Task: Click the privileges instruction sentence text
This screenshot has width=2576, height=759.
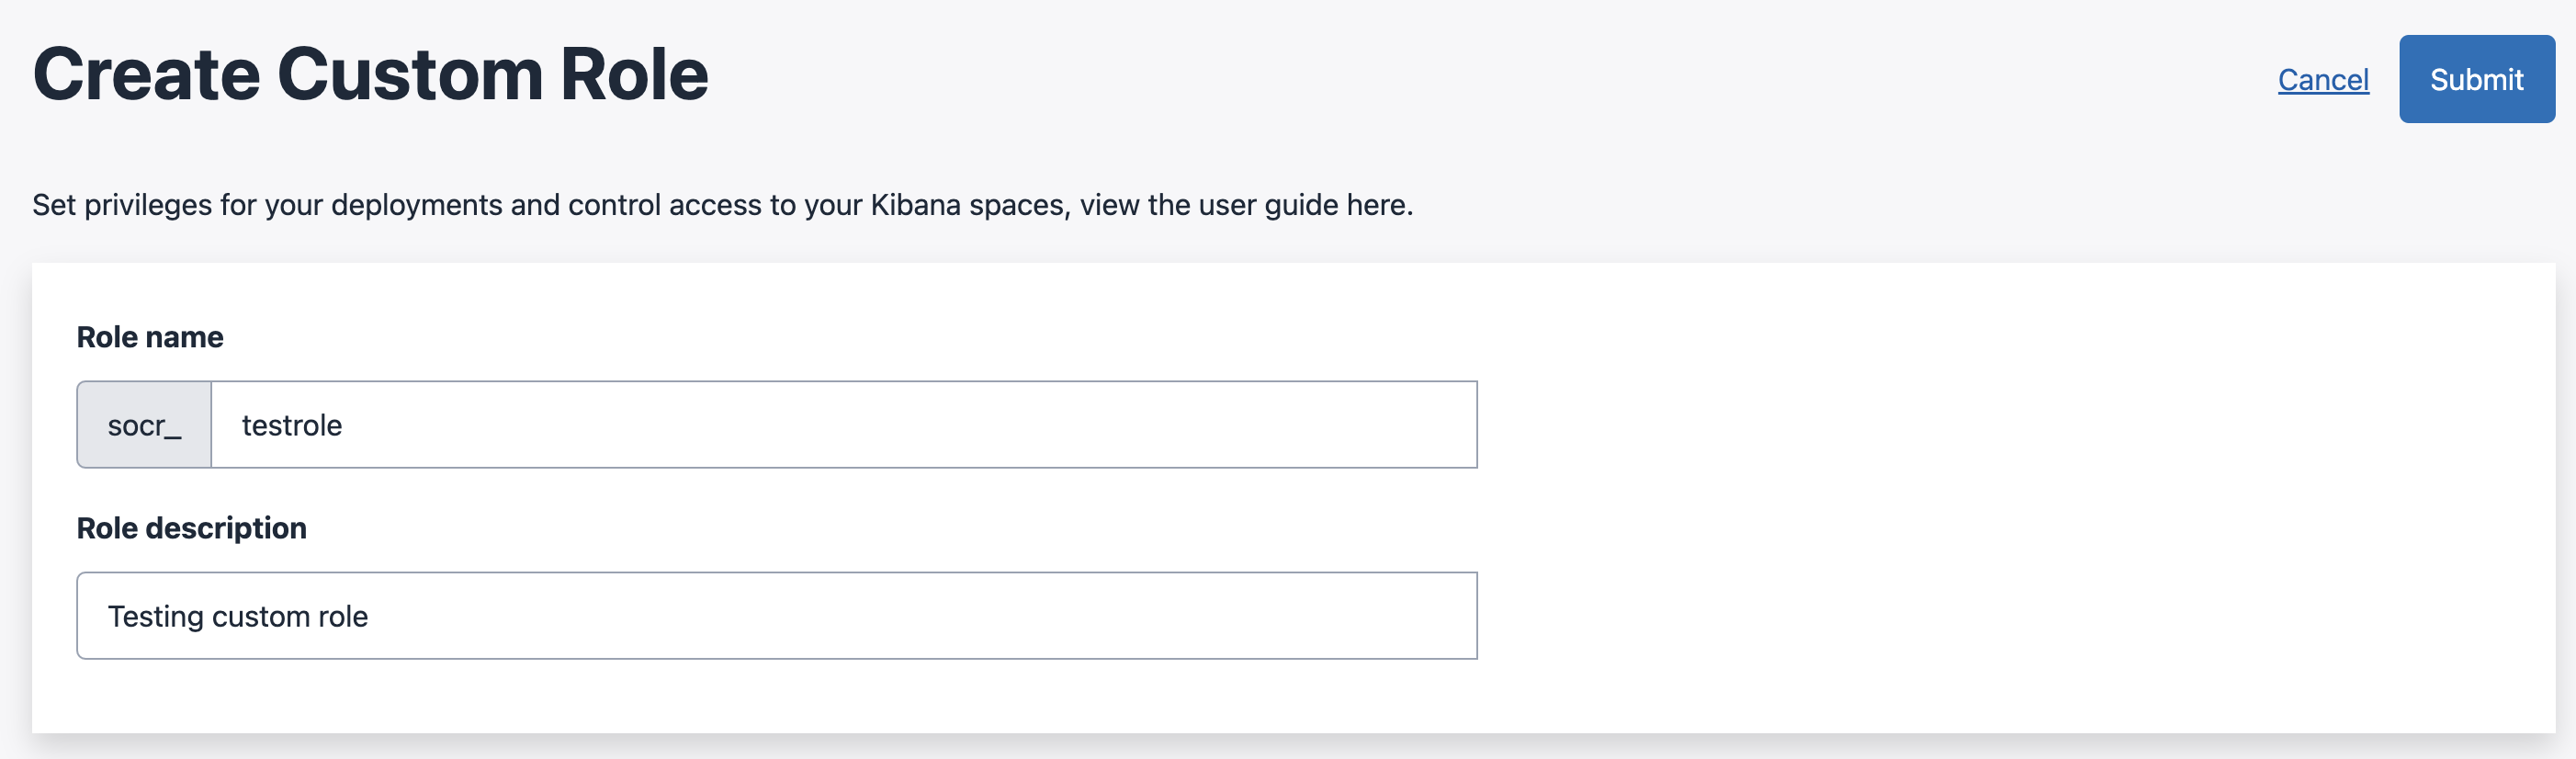Action: coord(722,206)
